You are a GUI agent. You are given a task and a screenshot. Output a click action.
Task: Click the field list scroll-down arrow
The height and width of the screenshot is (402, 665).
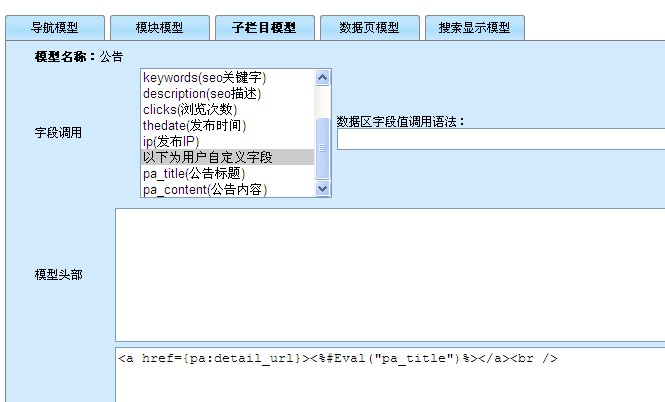click(322, 188)
